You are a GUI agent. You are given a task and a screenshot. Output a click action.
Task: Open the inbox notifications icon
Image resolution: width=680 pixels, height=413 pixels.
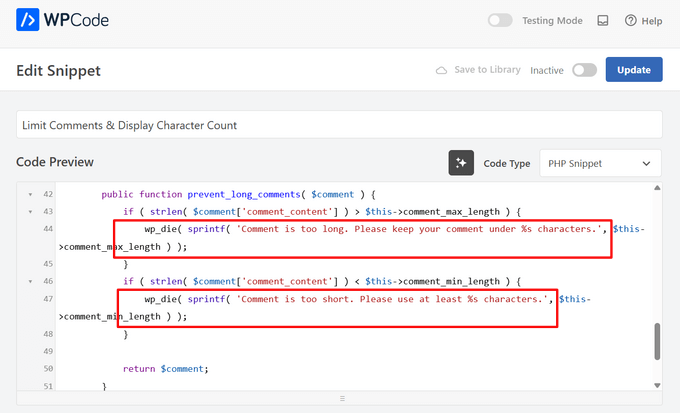[x=603, y=20]
